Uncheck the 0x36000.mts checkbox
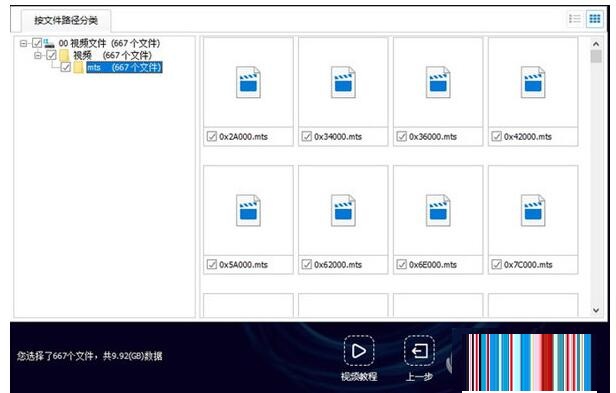Screen dimensions: 616x393 coord(402,136)
